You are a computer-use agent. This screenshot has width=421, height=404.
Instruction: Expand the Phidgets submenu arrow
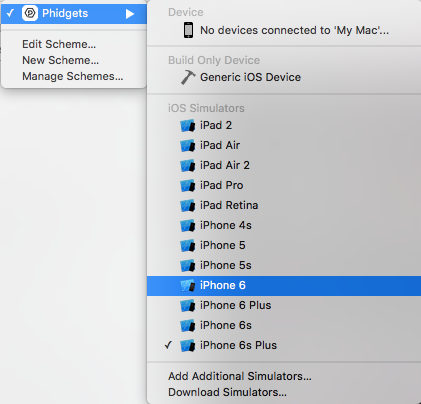[x=130, y=14]
